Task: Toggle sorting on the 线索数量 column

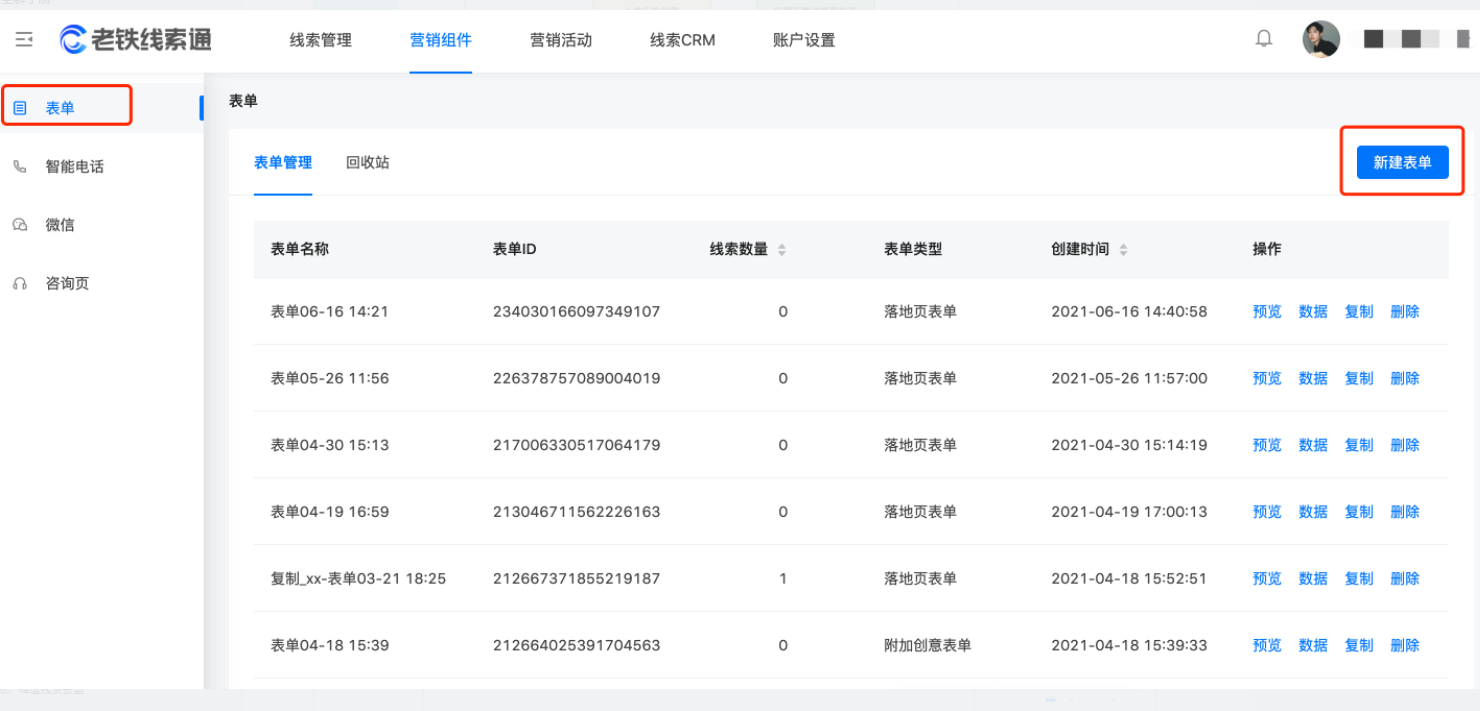Action: pos(781,249)
